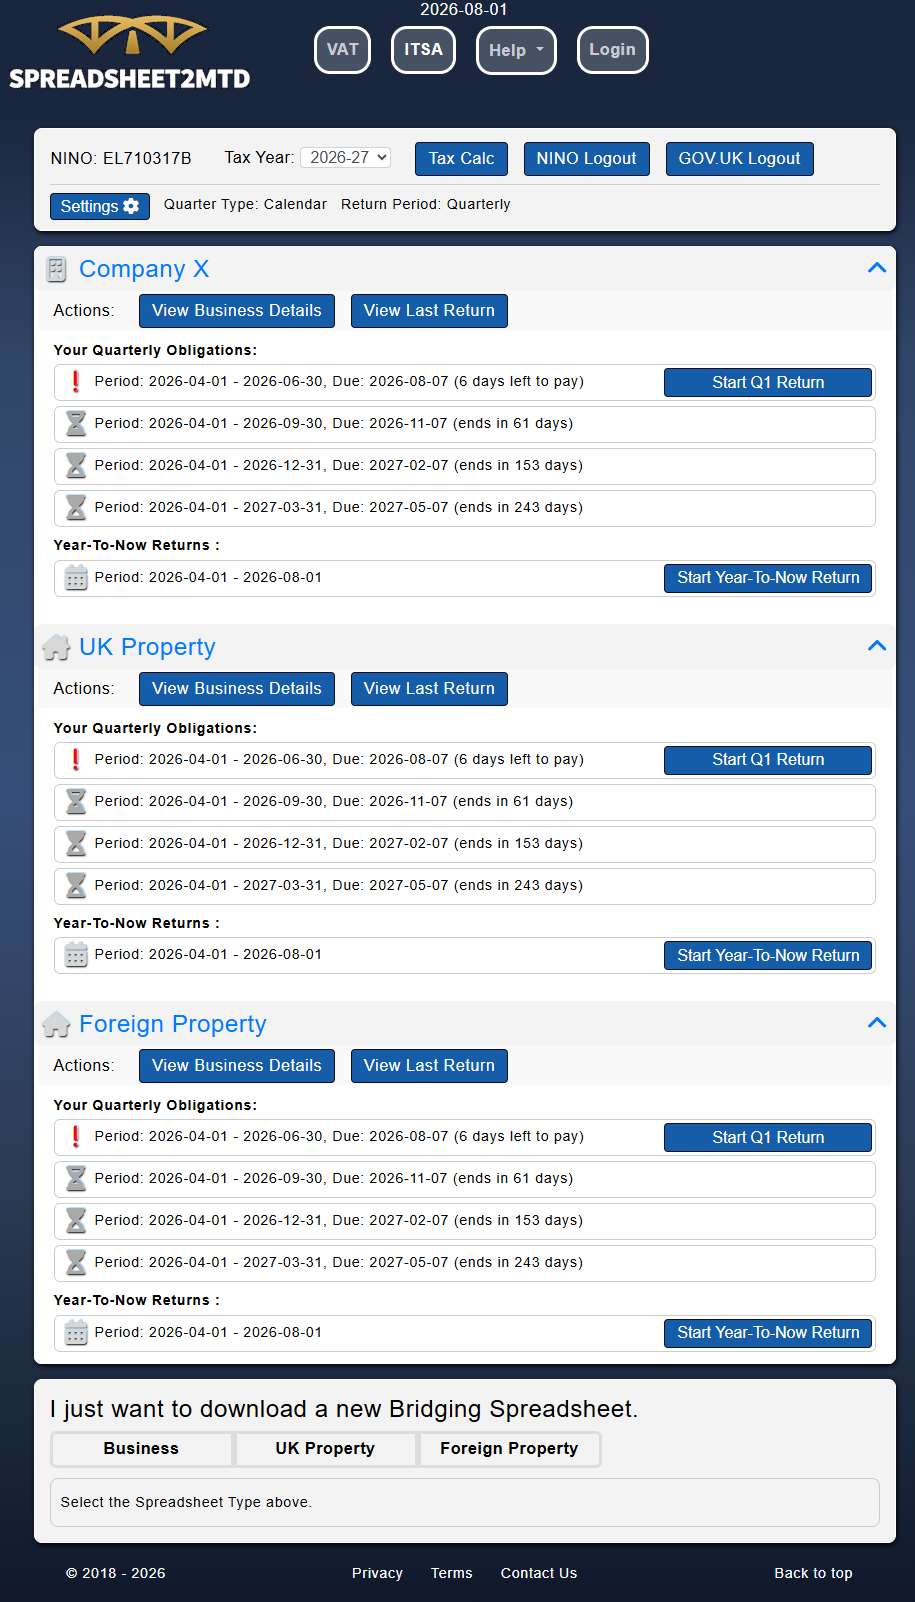Click the Foreign Property house icon
The width and height of the screenshot is (915, 1602).
[57, 1024]
